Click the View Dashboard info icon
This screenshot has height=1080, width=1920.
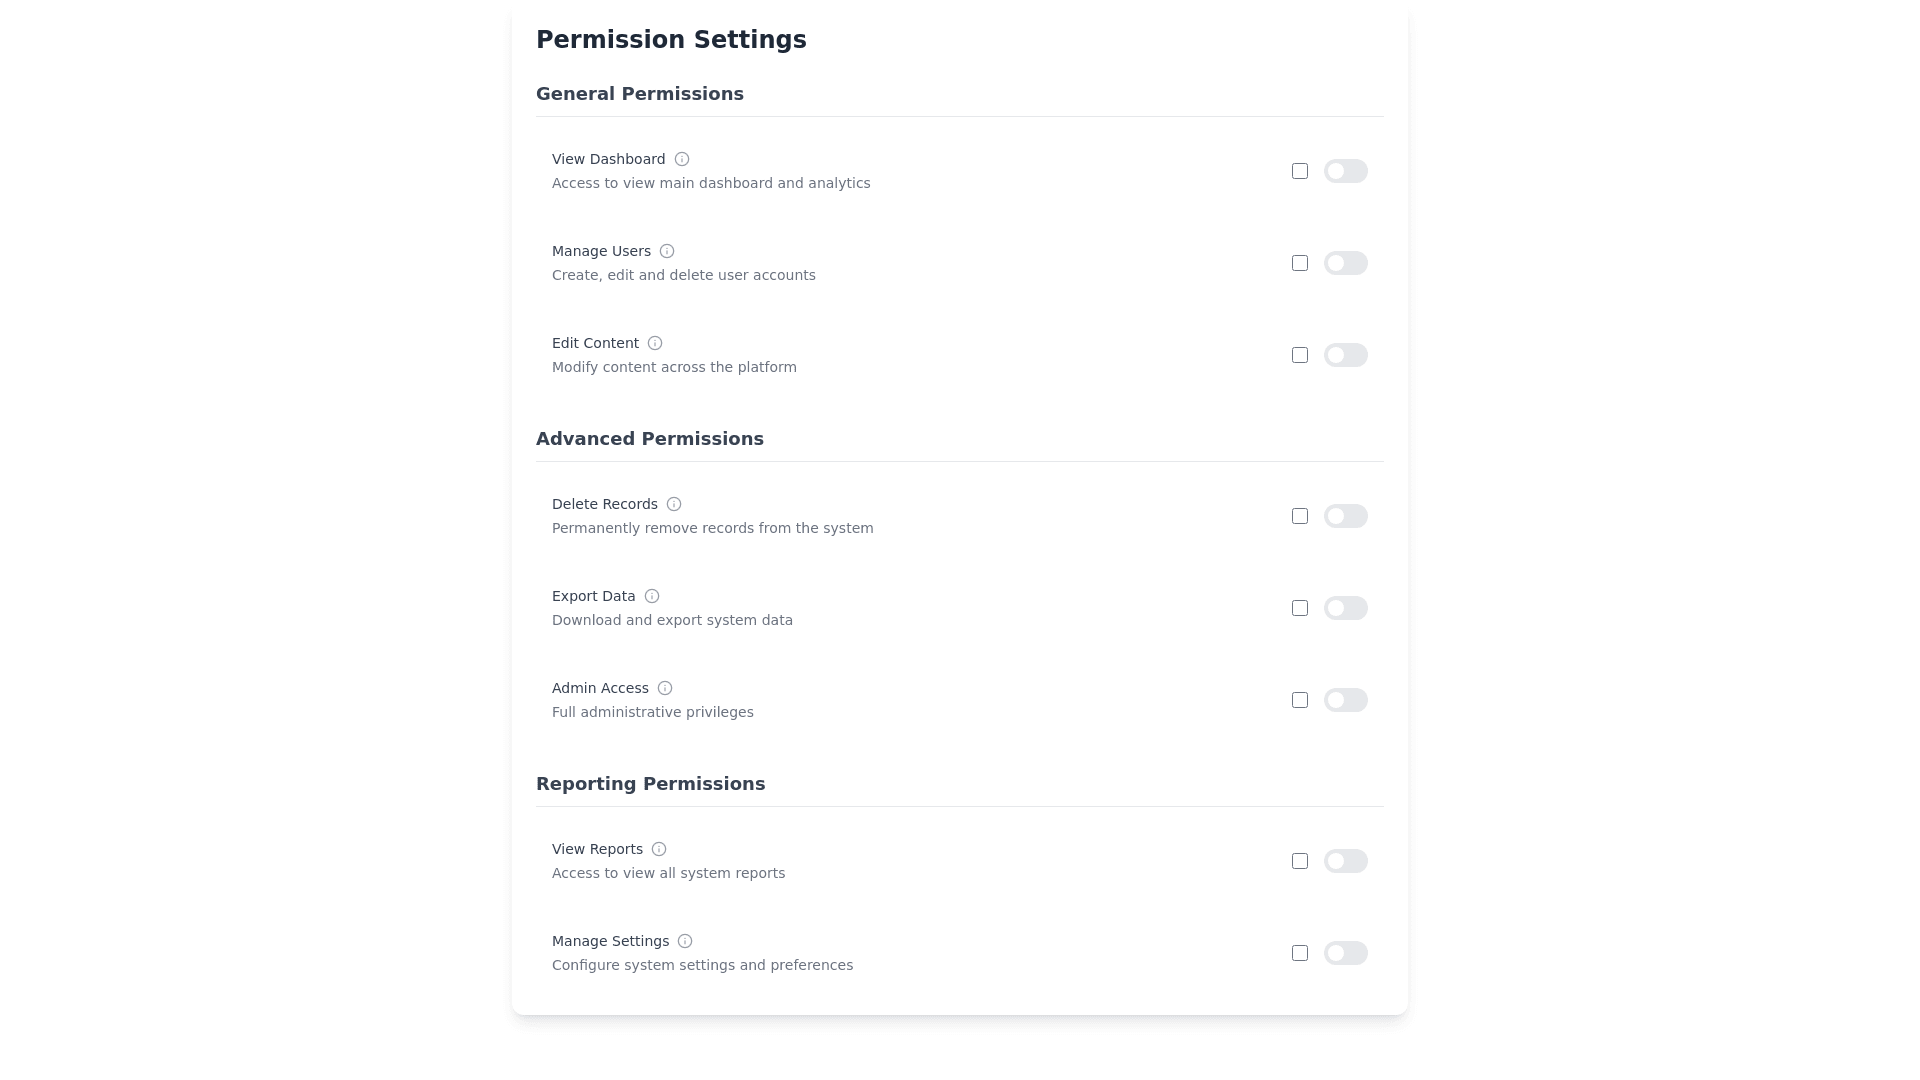[x=682, y=158]
